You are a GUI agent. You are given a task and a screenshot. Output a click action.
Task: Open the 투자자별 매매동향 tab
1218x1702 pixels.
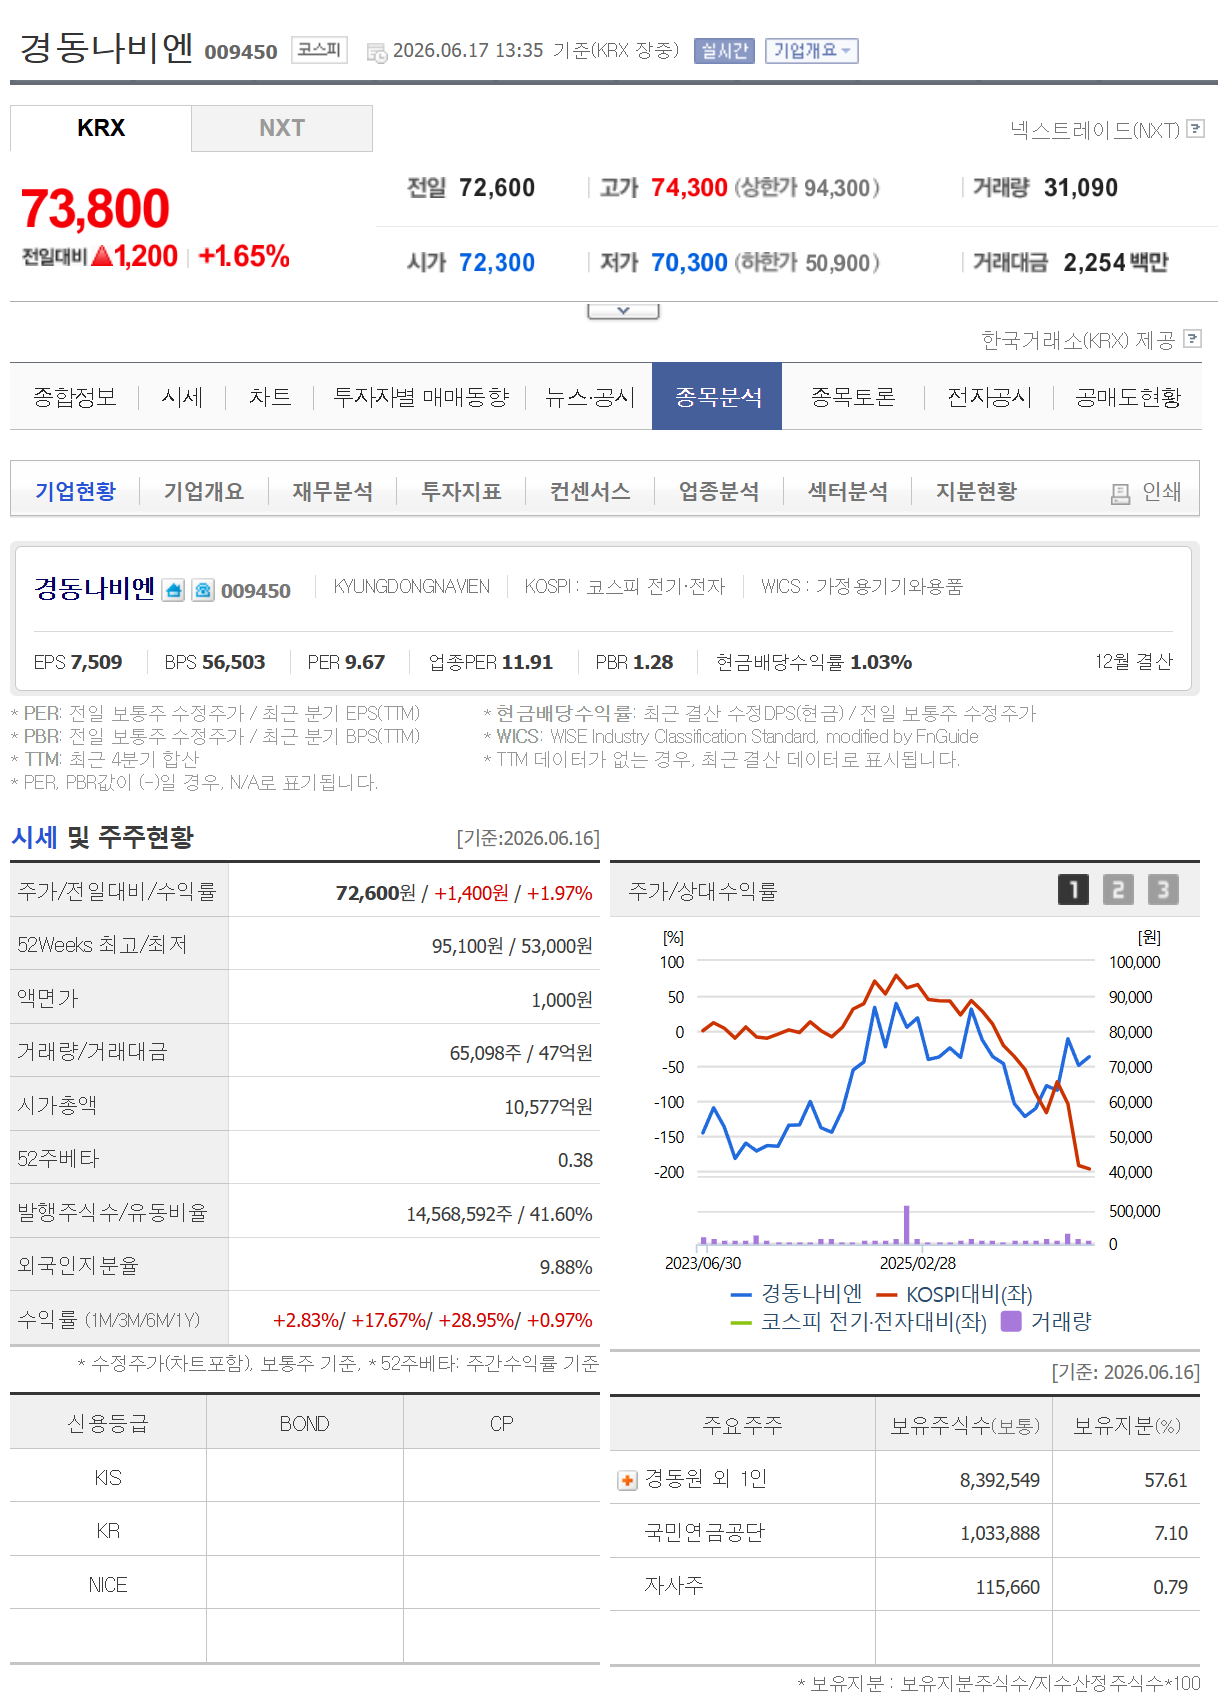click(421, 397)
